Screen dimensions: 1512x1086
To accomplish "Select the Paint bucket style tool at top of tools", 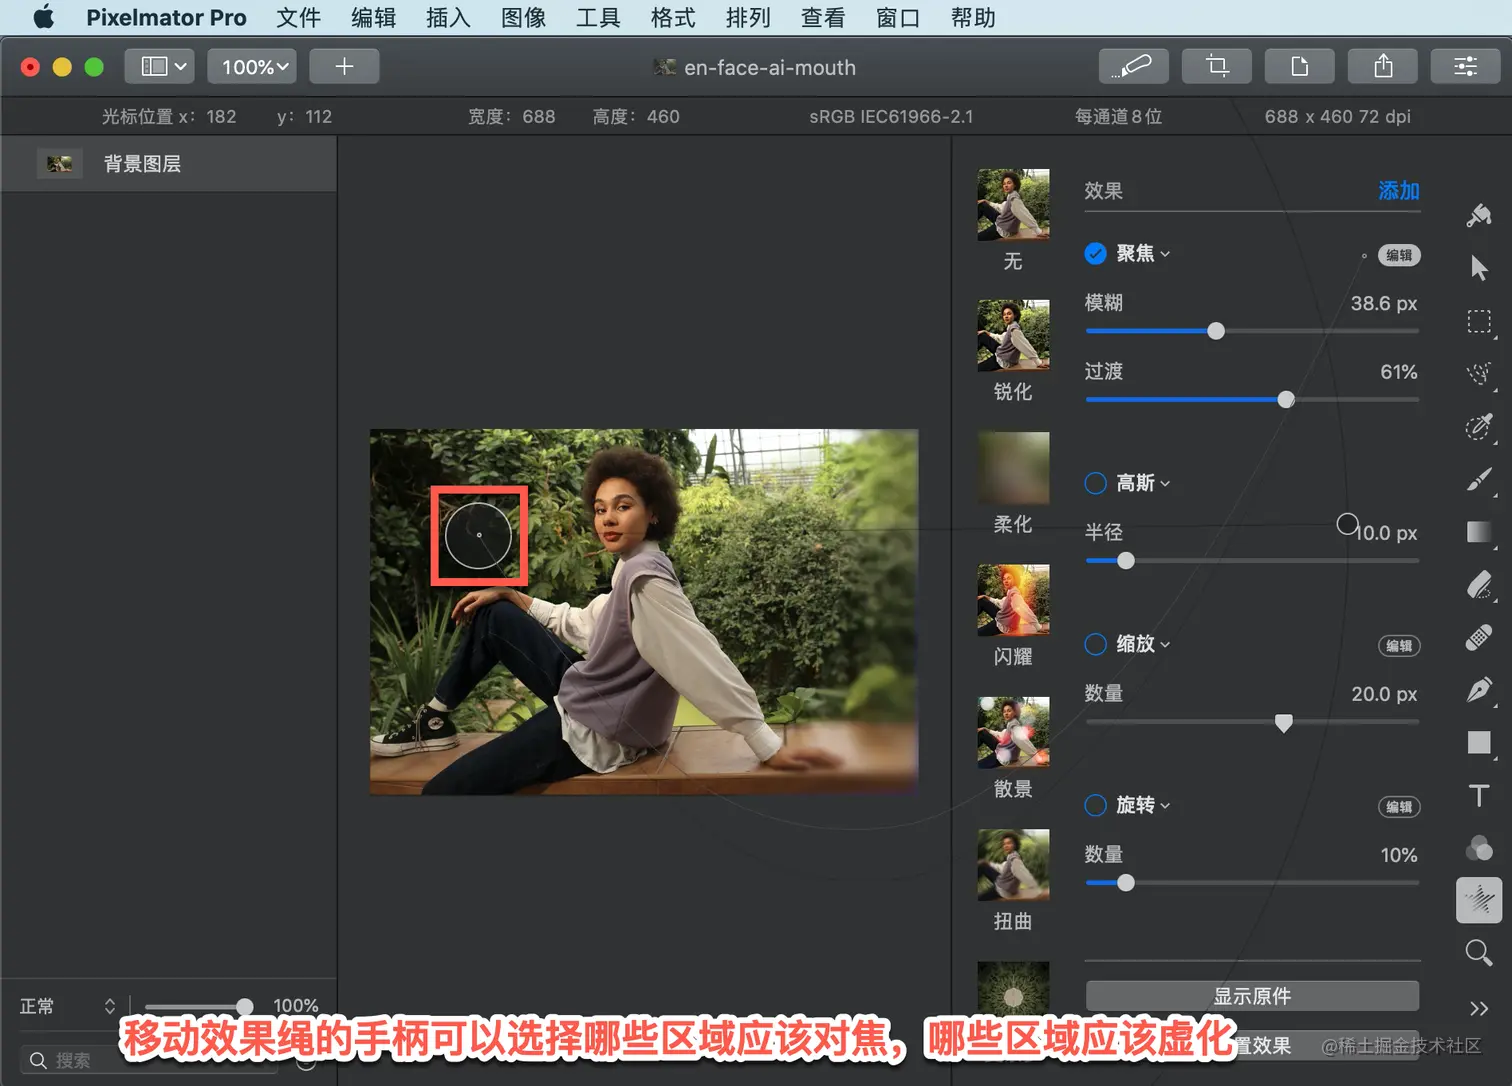I will (x=1479, y=215).
